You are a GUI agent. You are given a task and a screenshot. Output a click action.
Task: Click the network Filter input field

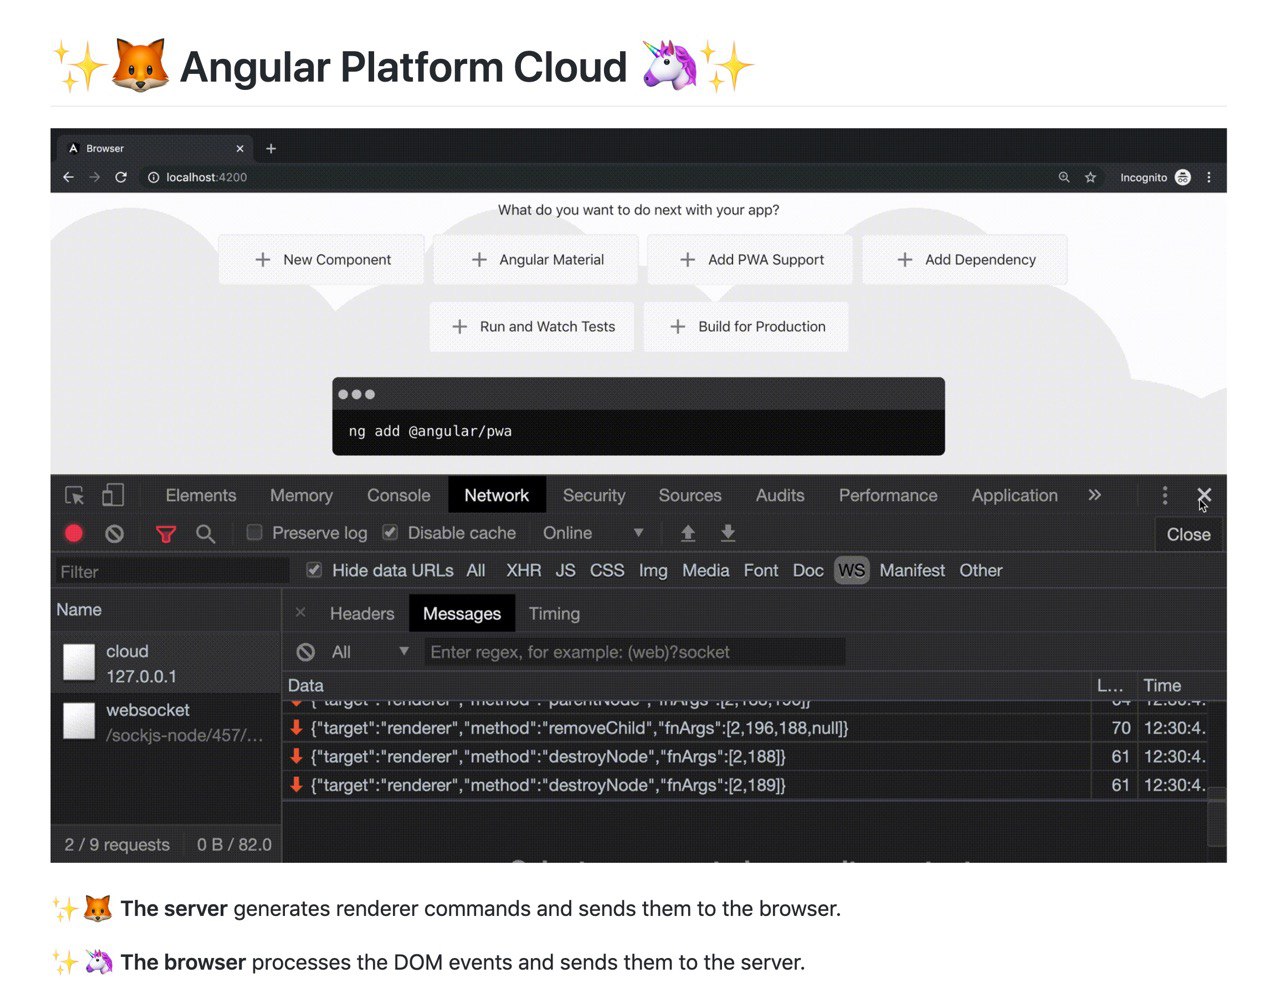point(172,571)
